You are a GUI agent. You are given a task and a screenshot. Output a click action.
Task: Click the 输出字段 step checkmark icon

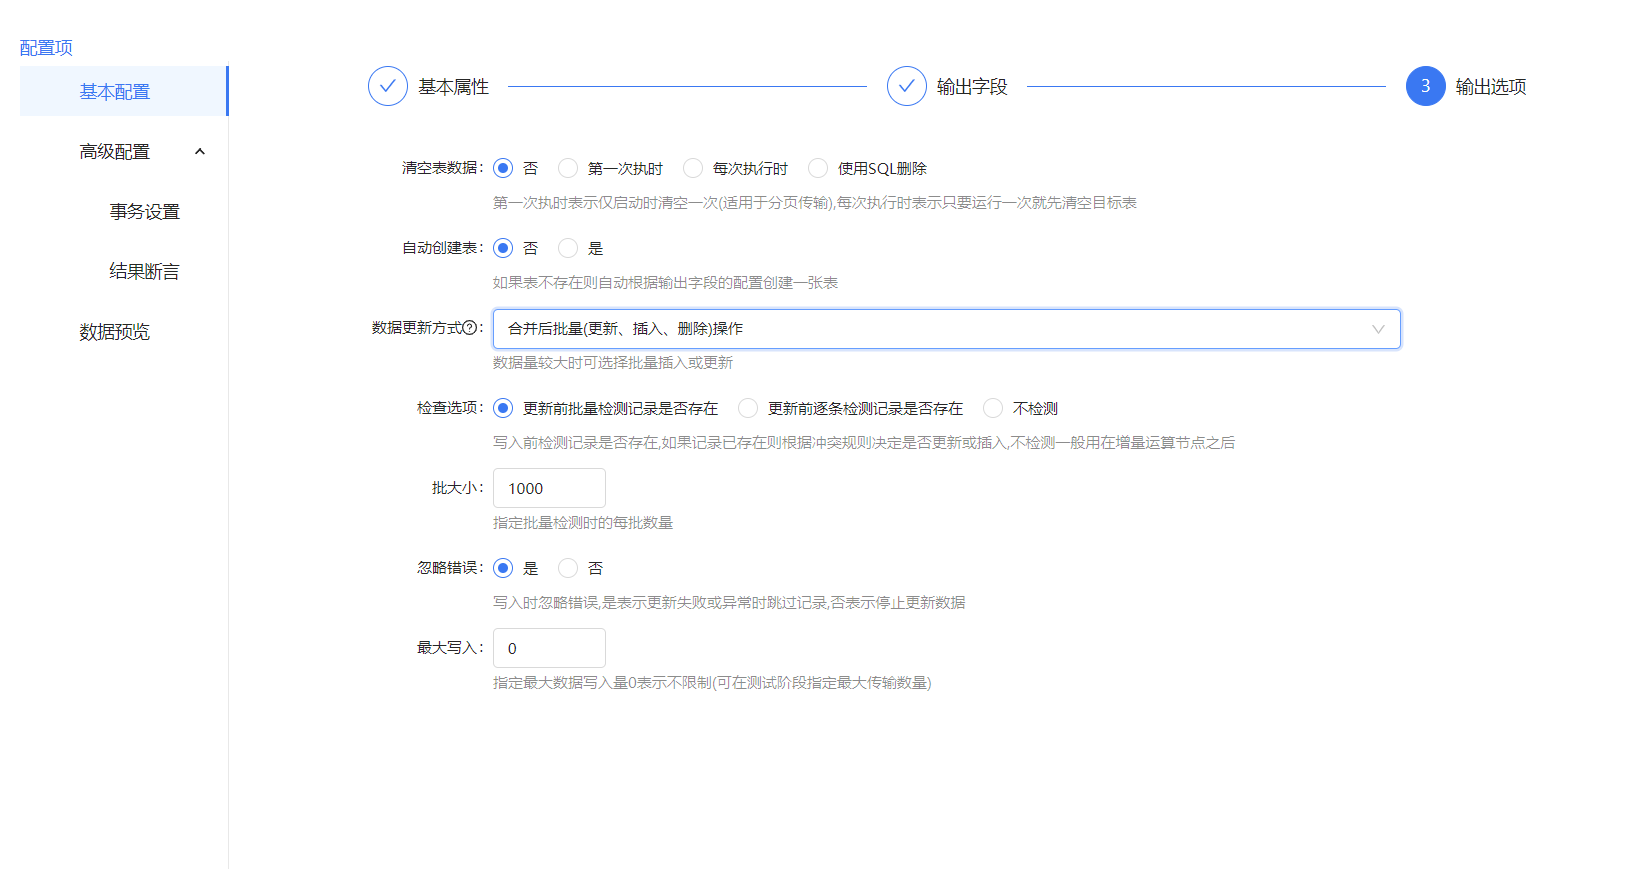pos(906,86)
